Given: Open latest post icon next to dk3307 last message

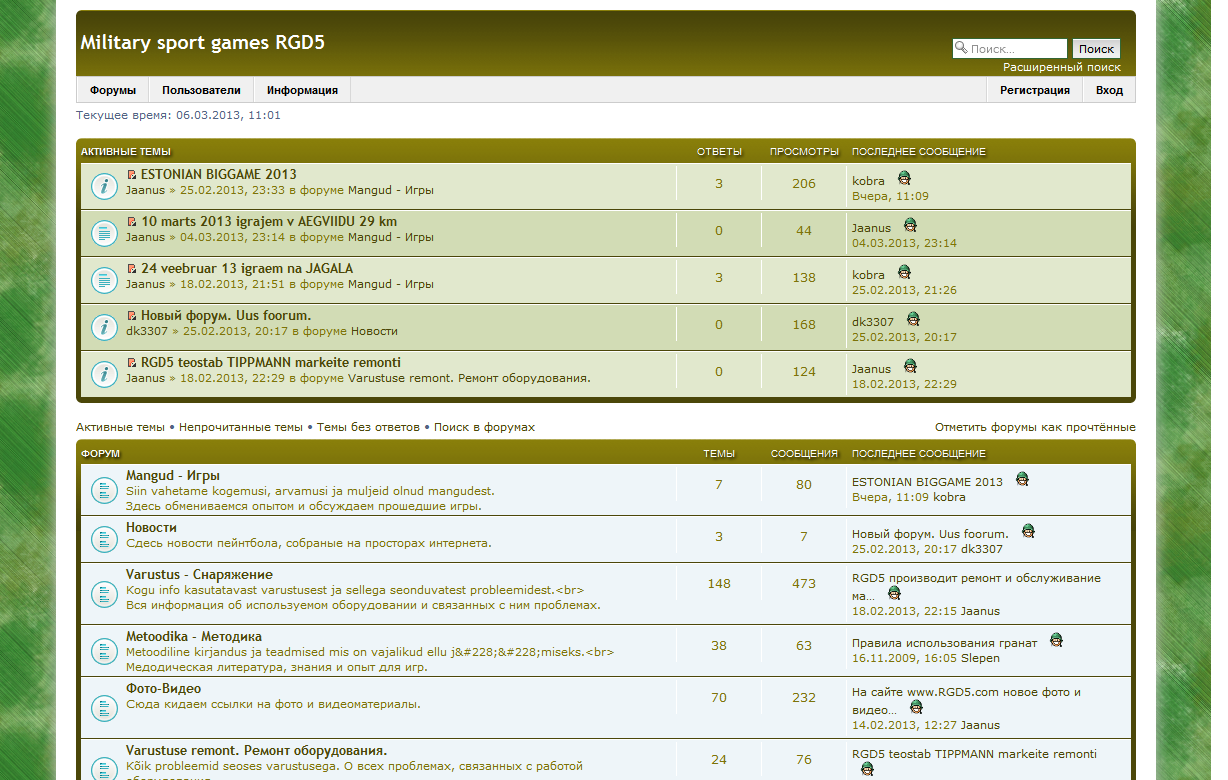Looking at the screenshot, I should [913, 319].
